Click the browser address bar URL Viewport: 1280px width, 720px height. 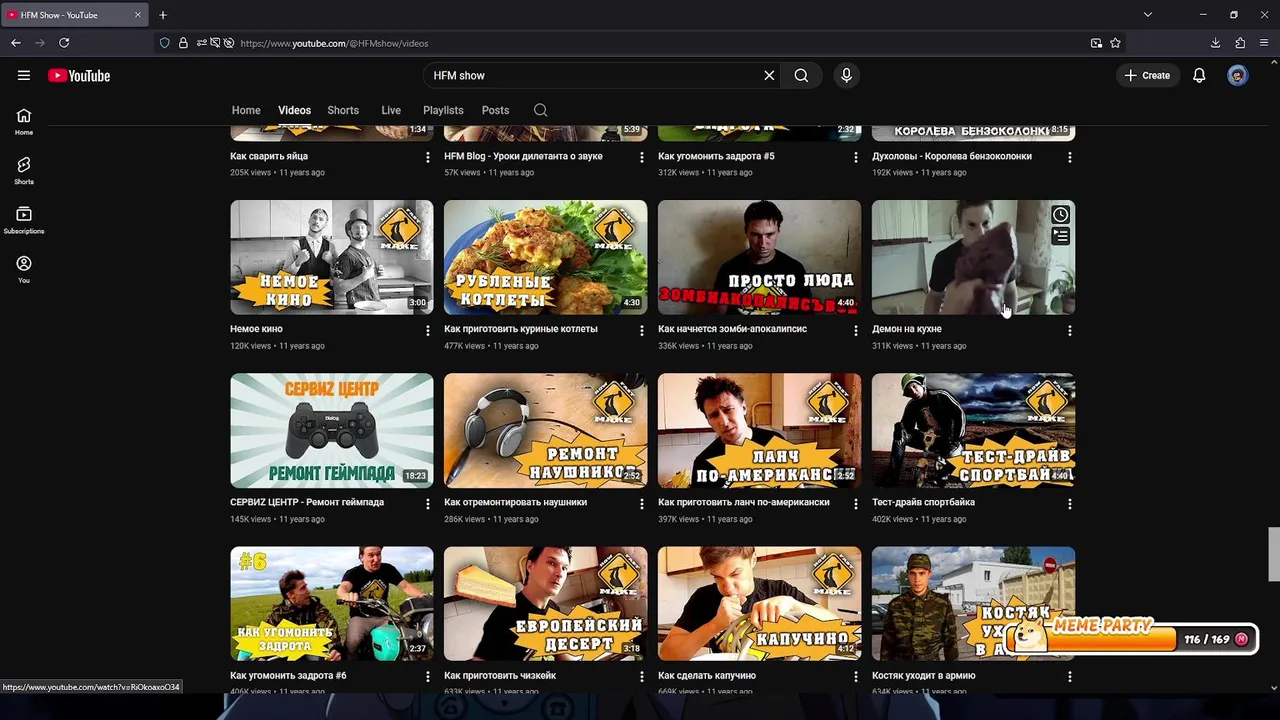pos(334,43)
